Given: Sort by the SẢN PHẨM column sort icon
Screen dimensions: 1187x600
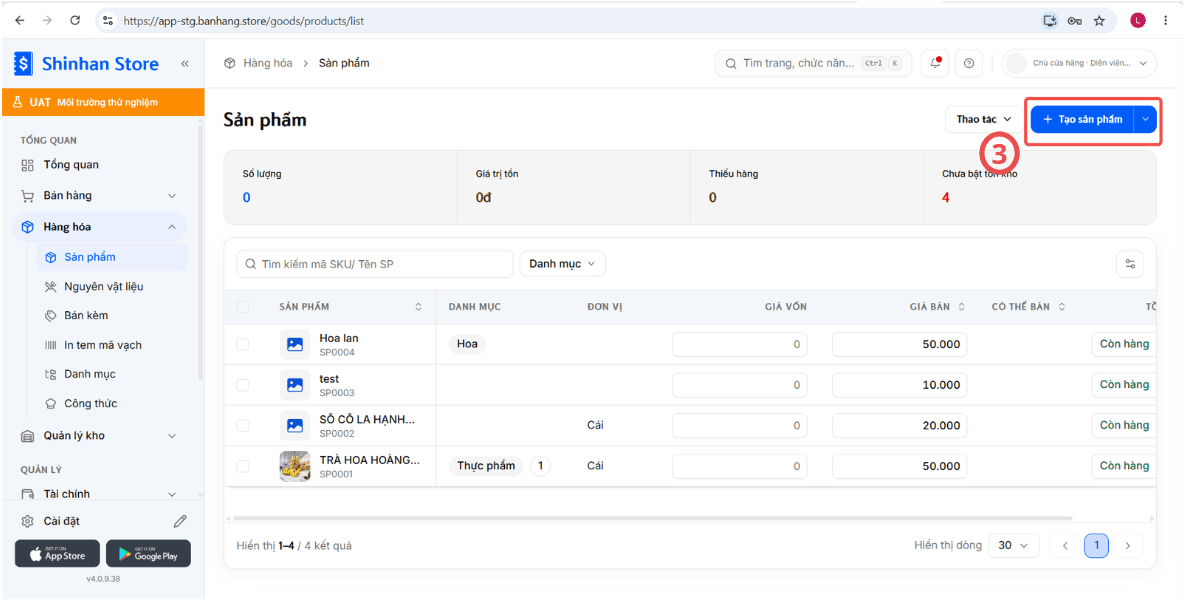Looking at the screenshot, I should coord(419,306).
